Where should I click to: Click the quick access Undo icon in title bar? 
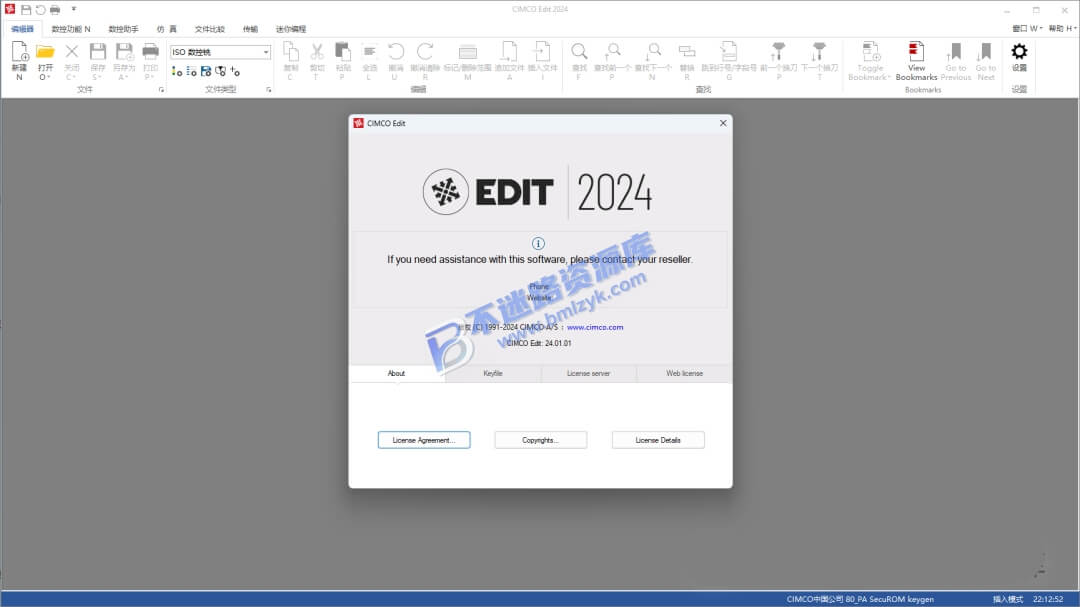(41, 10)
